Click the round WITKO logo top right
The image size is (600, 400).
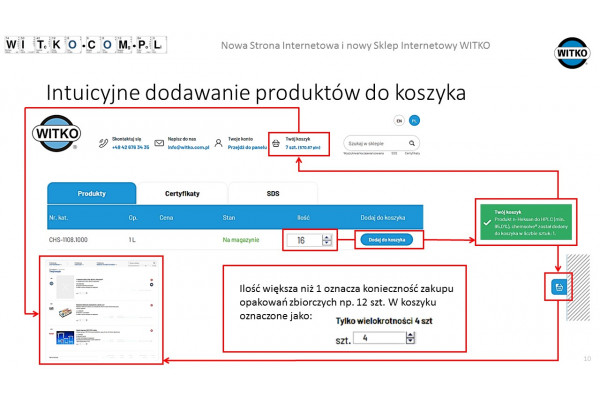tap(572, 53)
